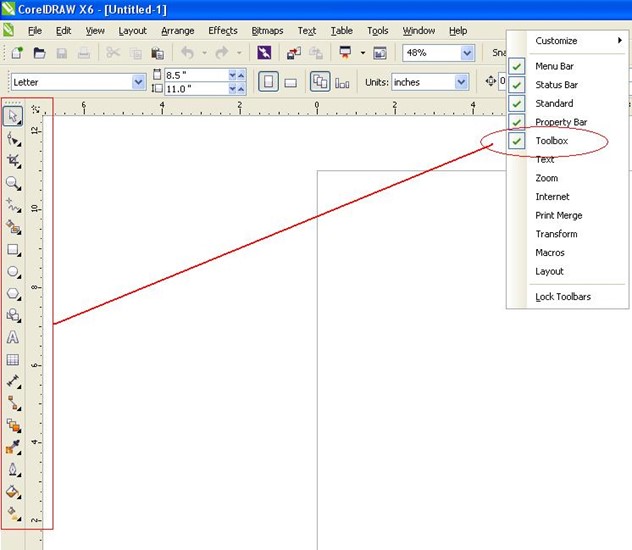Select the Zoom magnifier tool
632x550 pixels.
(x=14, y=183)
